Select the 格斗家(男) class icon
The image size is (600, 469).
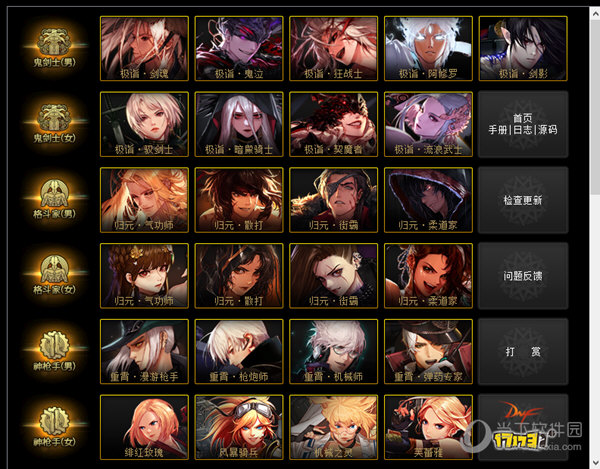[54, 199]
